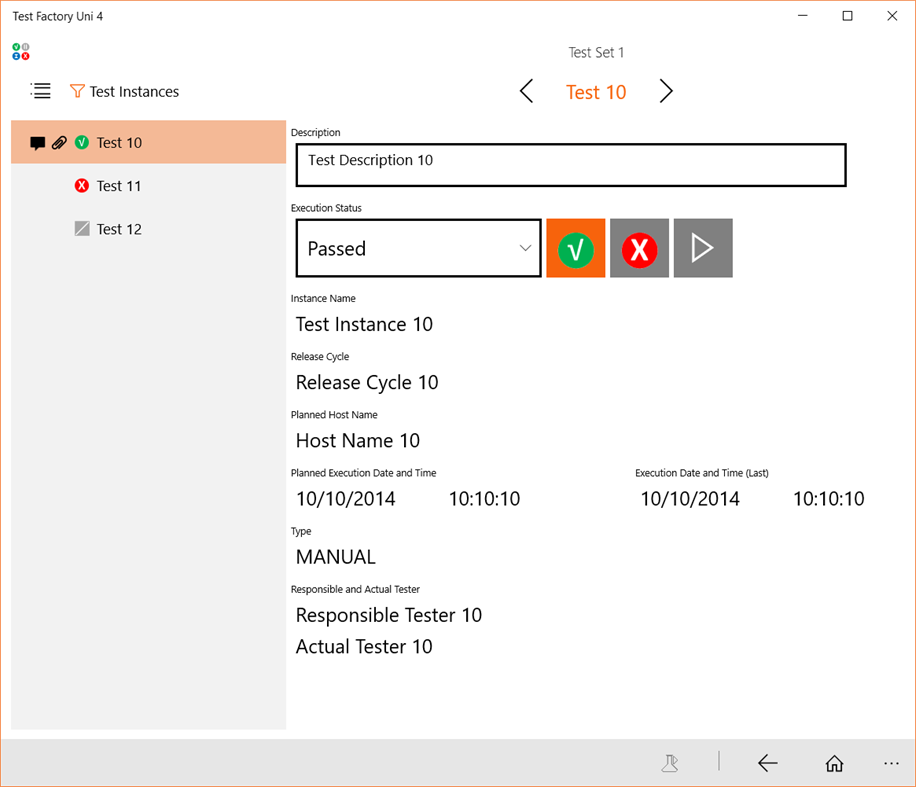
Task: Click the list menu icon above the test list
Action: pyautogui.click(x=40, y=91)
